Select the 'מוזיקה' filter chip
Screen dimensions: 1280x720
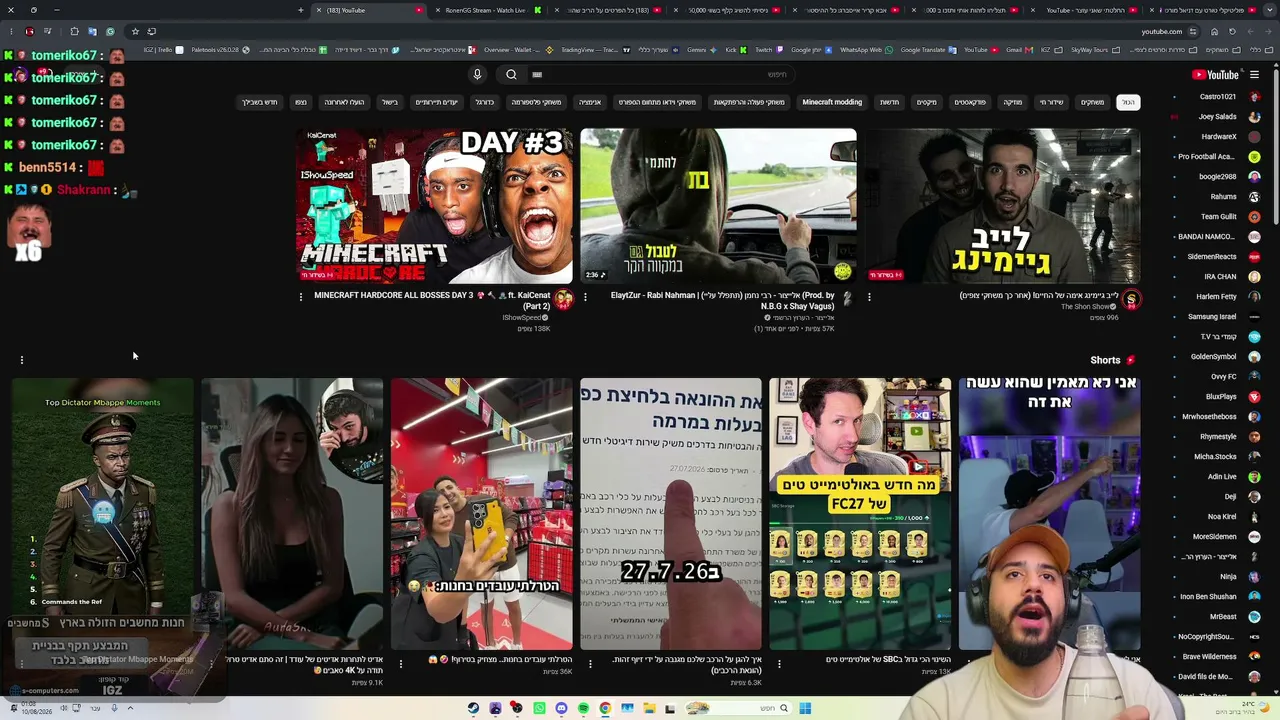pos(1013,102)
